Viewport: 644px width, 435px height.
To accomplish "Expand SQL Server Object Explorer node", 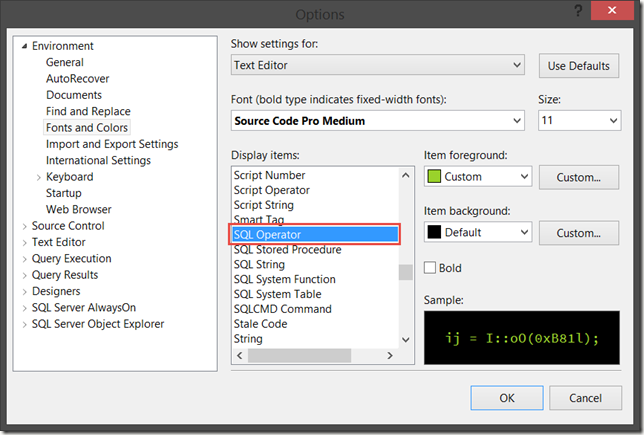I will (x=25, y=325).
